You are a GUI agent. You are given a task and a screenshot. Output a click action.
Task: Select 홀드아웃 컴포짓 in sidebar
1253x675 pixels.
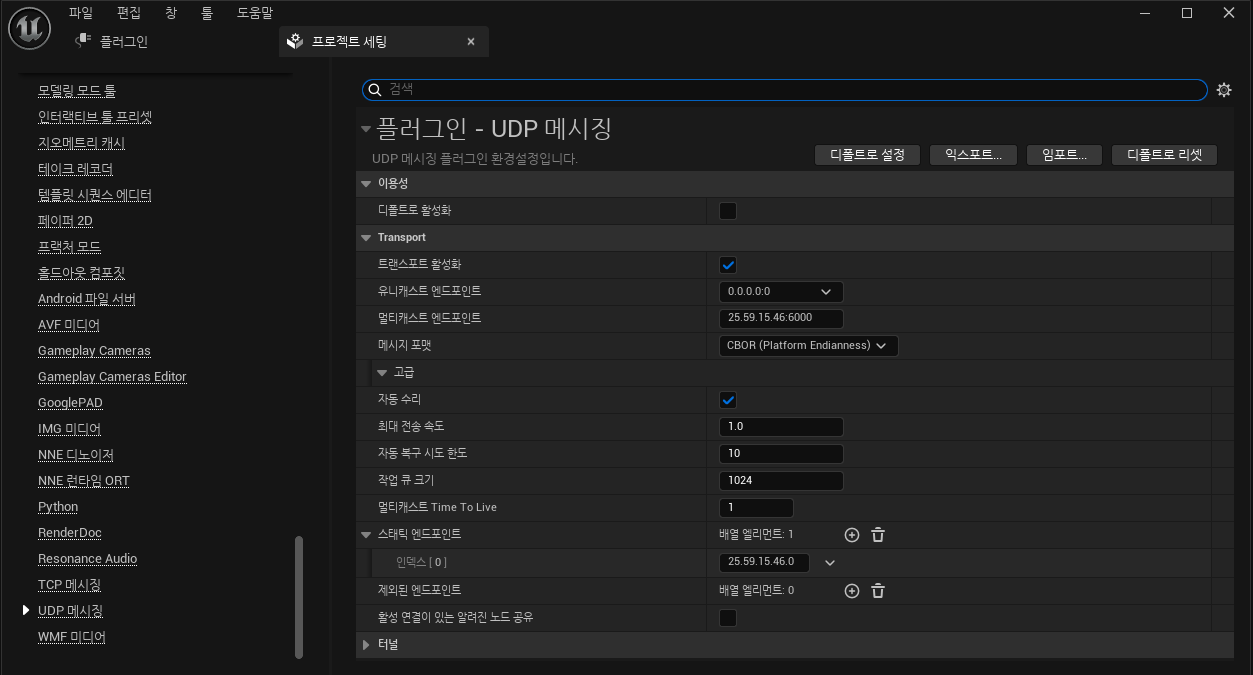[81, 273]
